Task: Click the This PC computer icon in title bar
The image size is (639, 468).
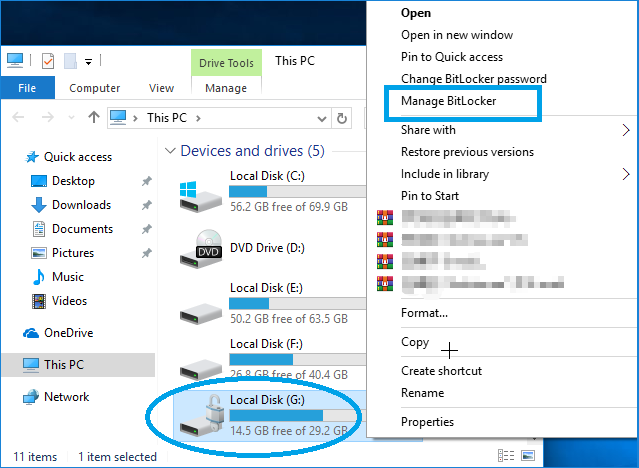Action: pos(15,60)
